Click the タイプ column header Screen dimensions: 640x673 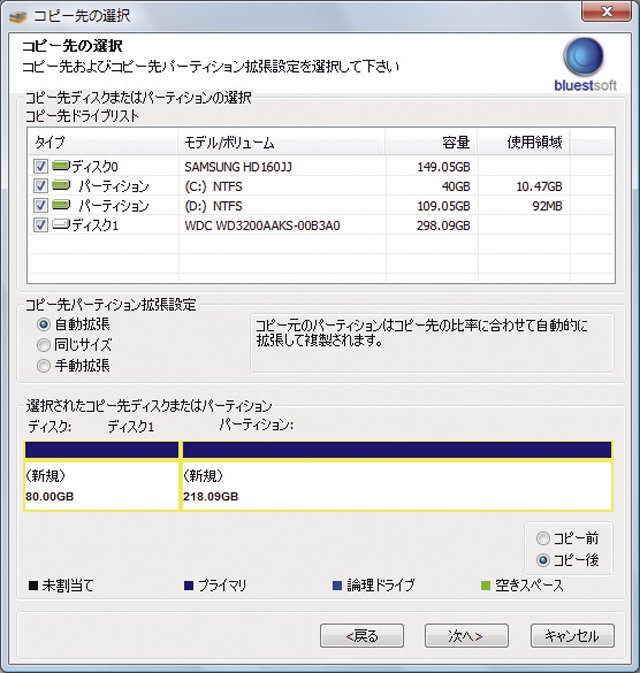[103, 142]
